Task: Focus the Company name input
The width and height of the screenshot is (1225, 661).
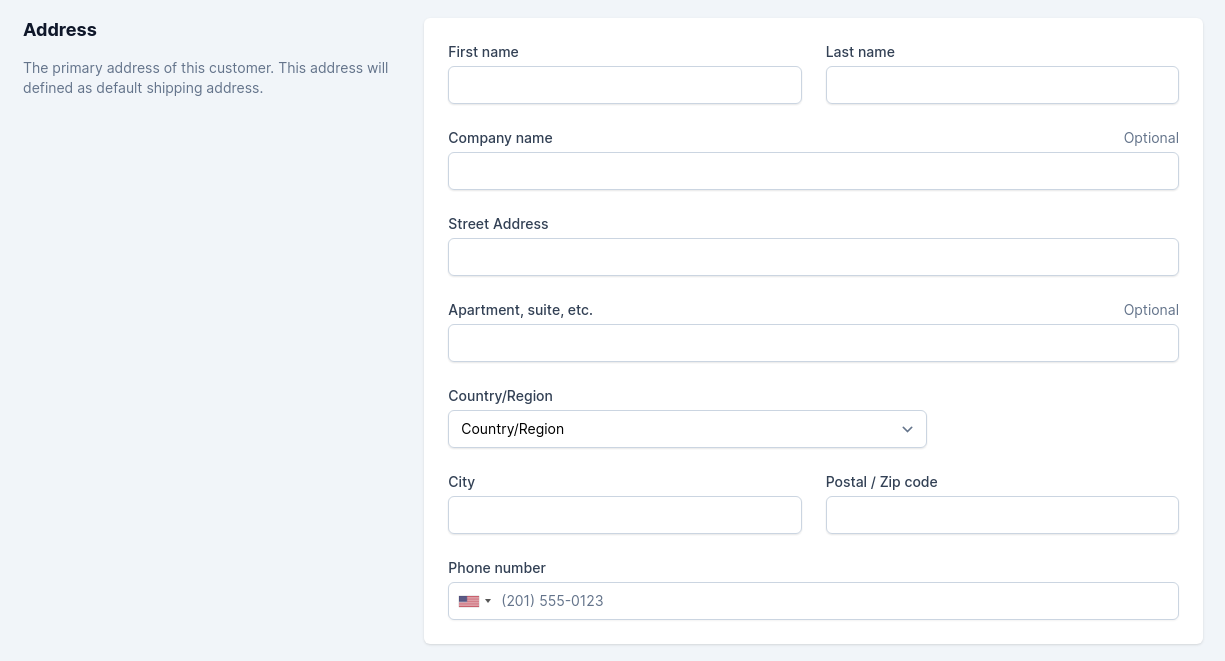Action: click(x=813, y=171)
